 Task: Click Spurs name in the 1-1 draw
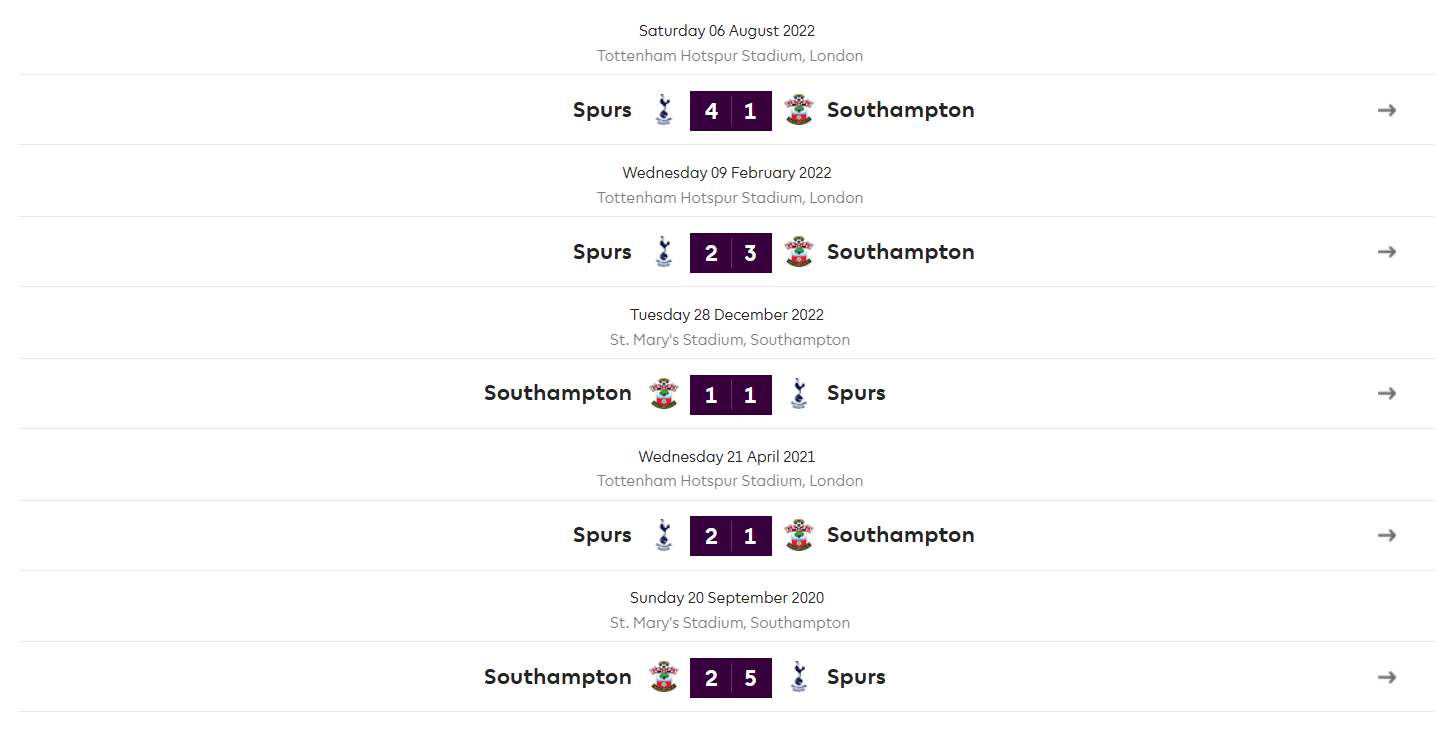coord(856,393)
